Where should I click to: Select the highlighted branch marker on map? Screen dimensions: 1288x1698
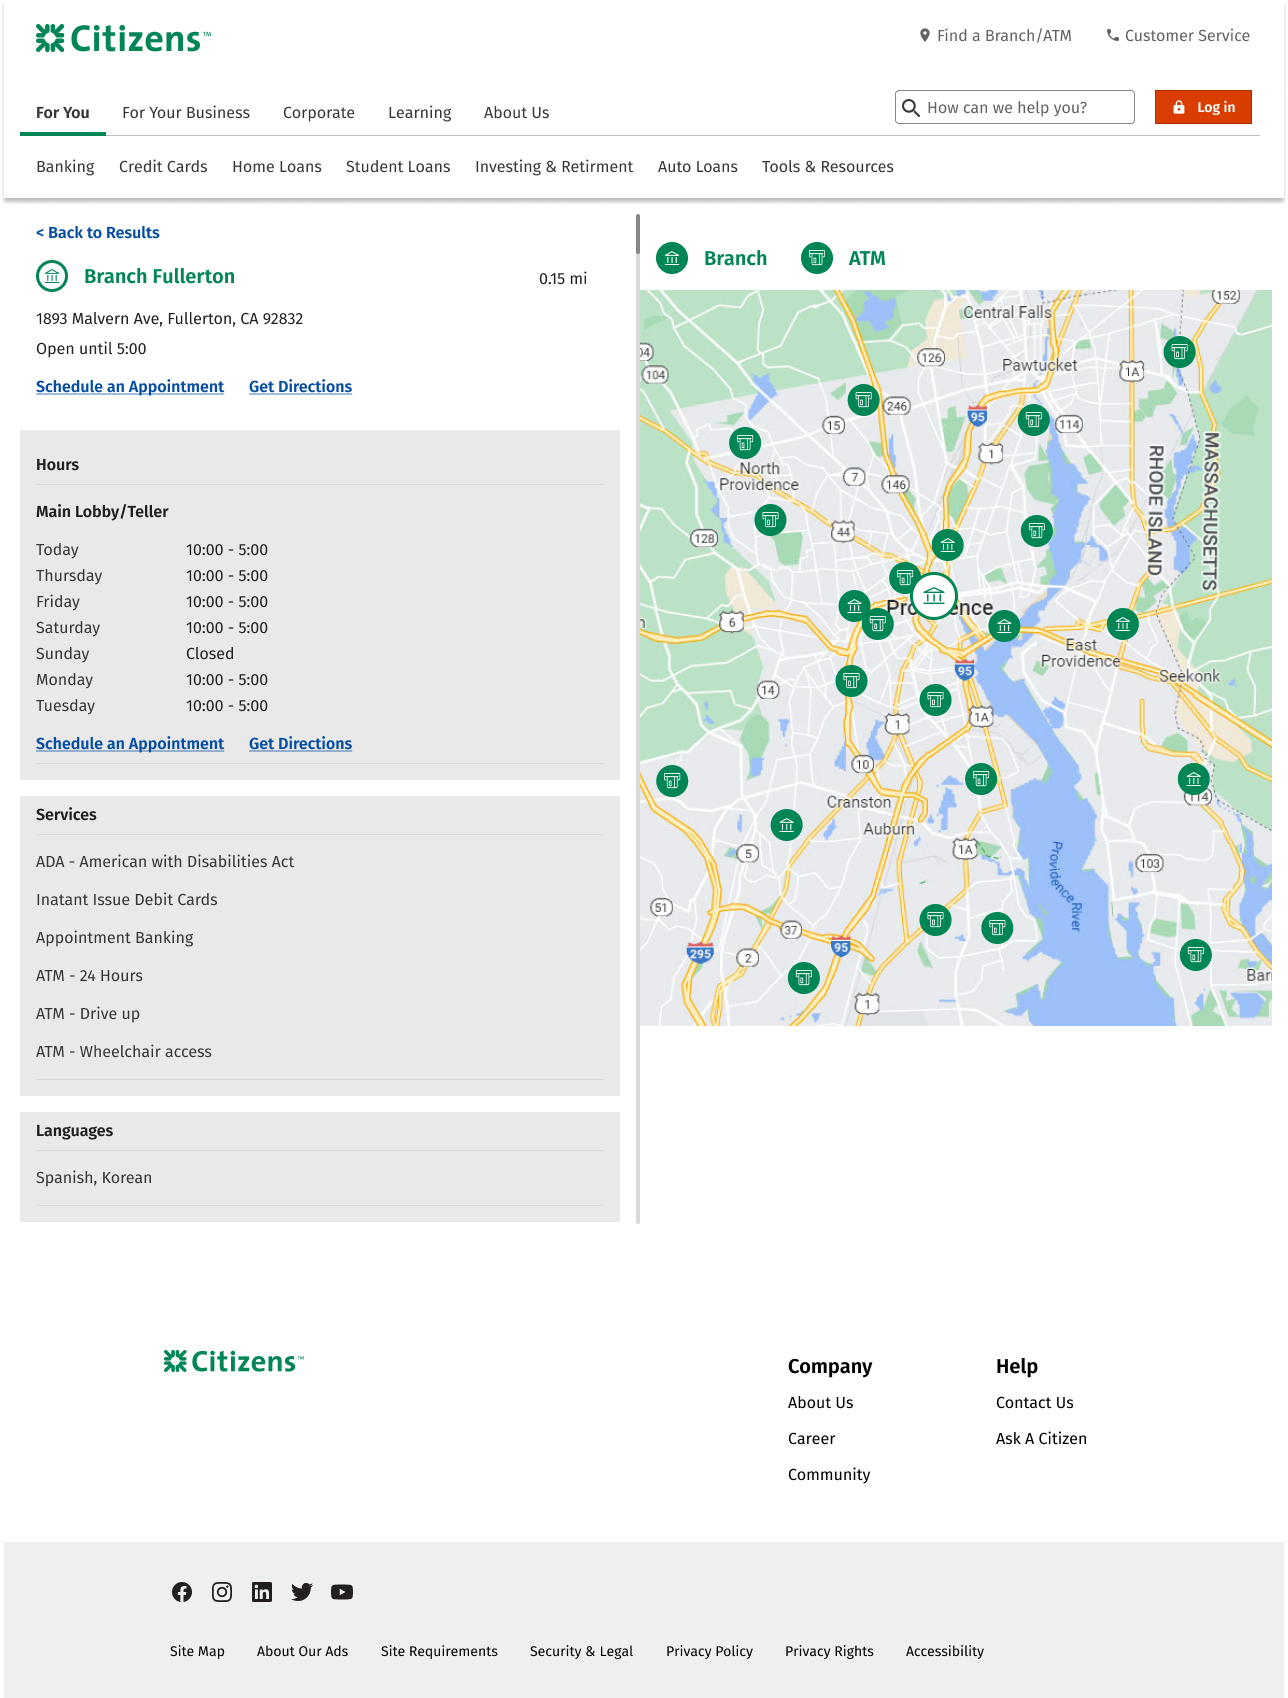pos(934,596)
